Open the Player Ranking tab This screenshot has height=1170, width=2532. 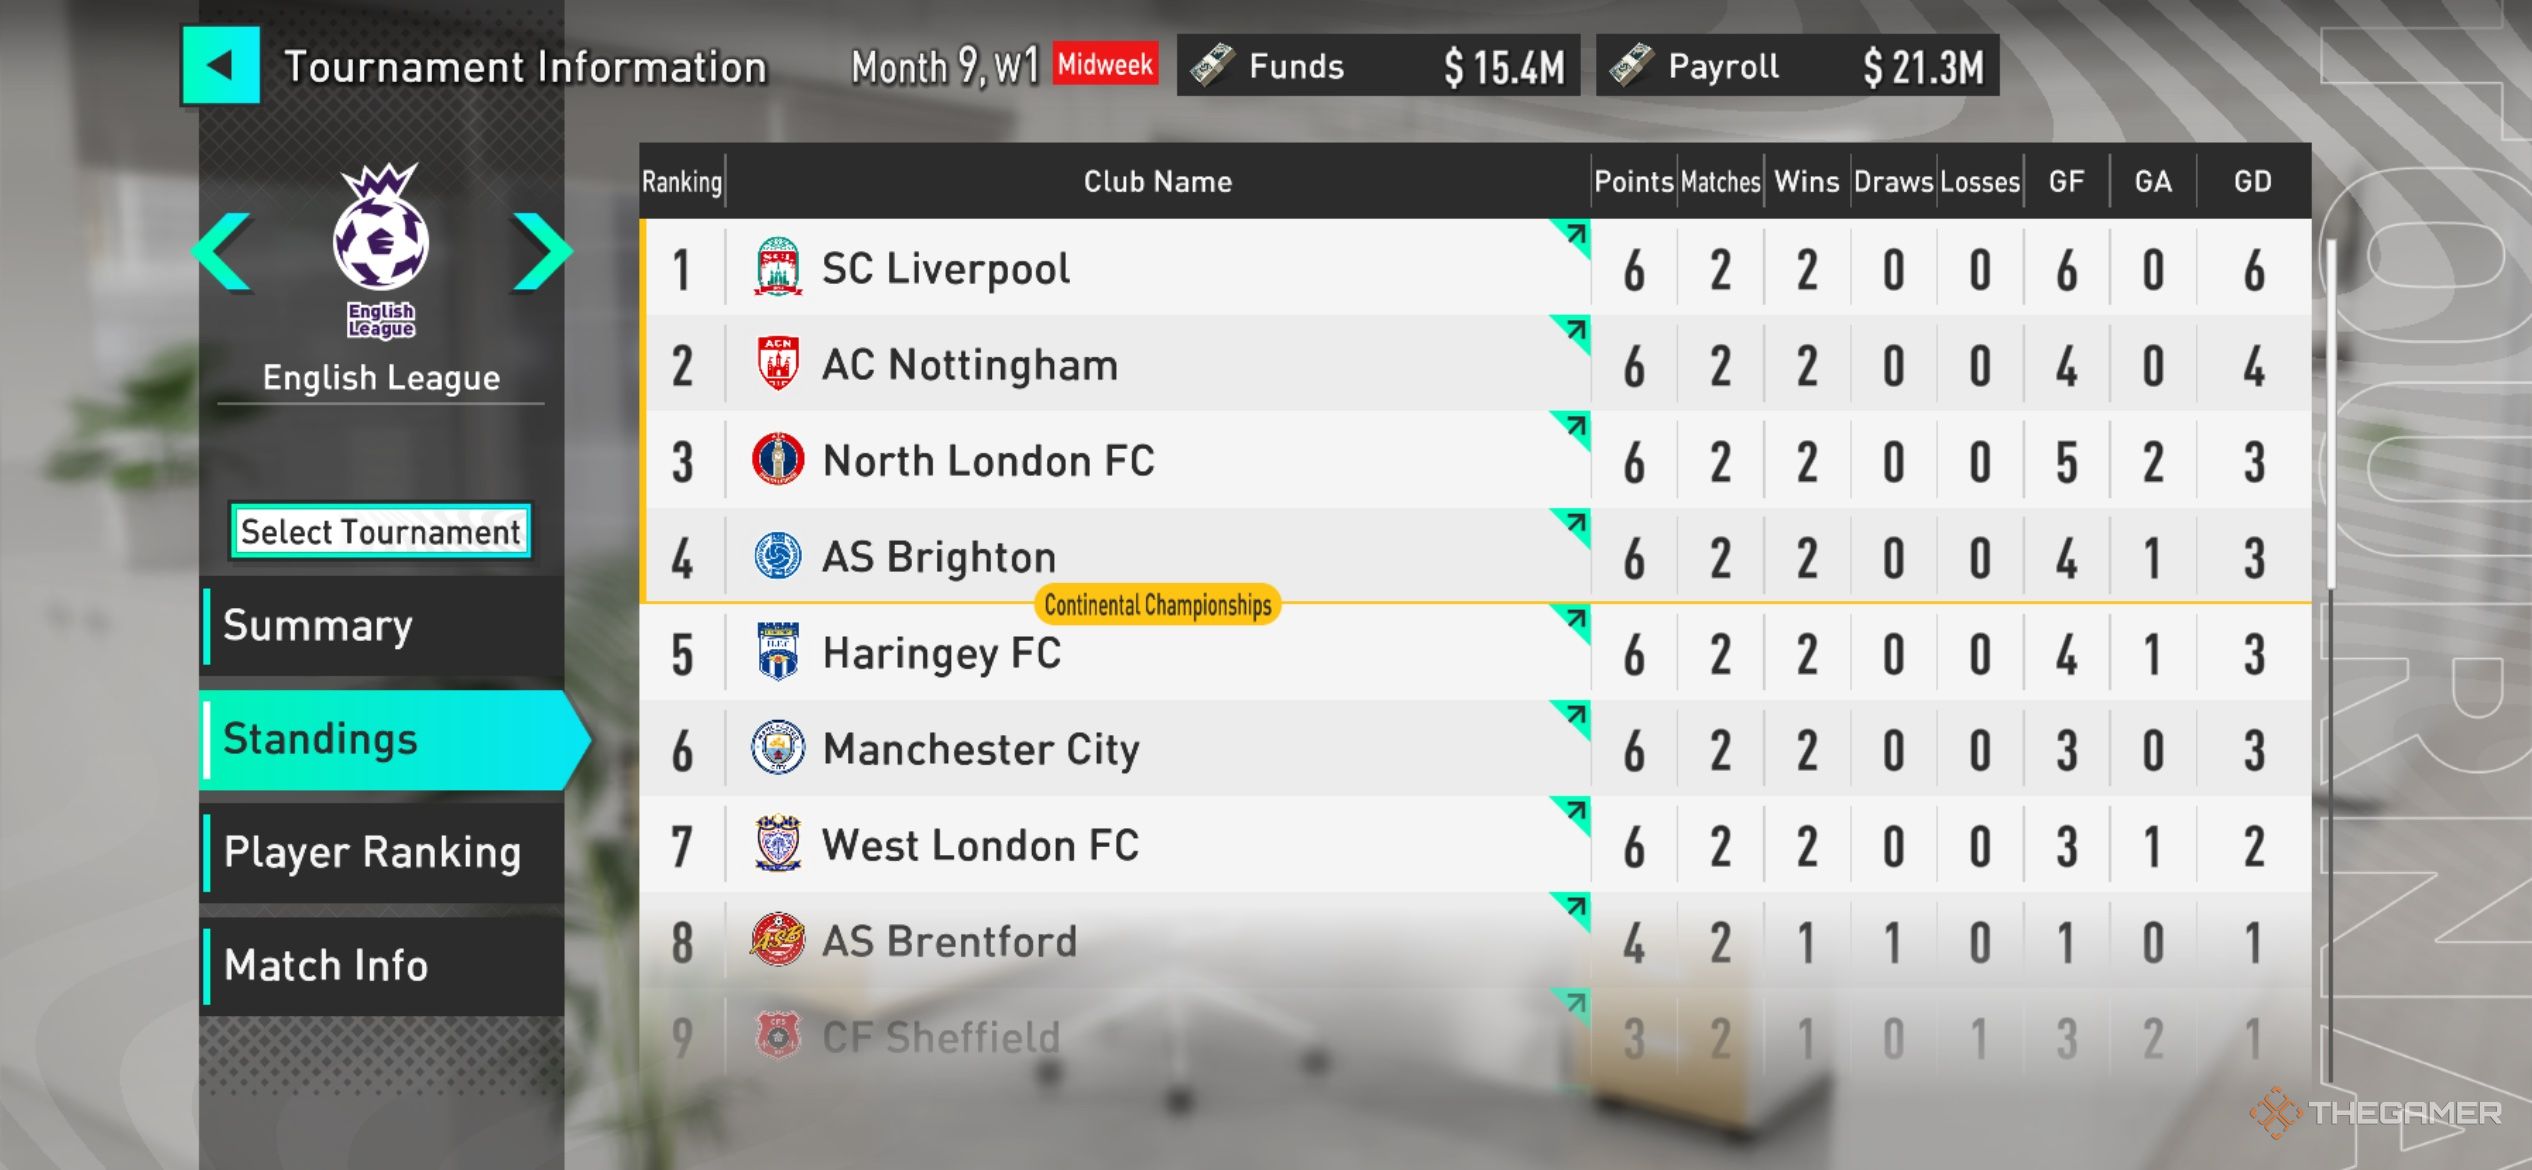pyautogui.click(x=382, y=852)
